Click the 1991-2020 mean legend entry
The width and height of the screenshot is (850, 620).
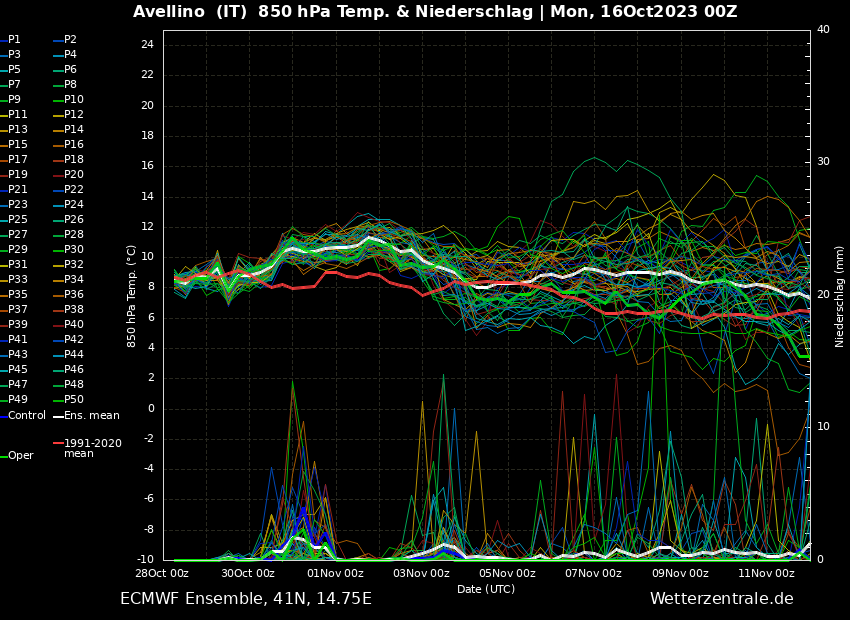(x=92, y=448)
